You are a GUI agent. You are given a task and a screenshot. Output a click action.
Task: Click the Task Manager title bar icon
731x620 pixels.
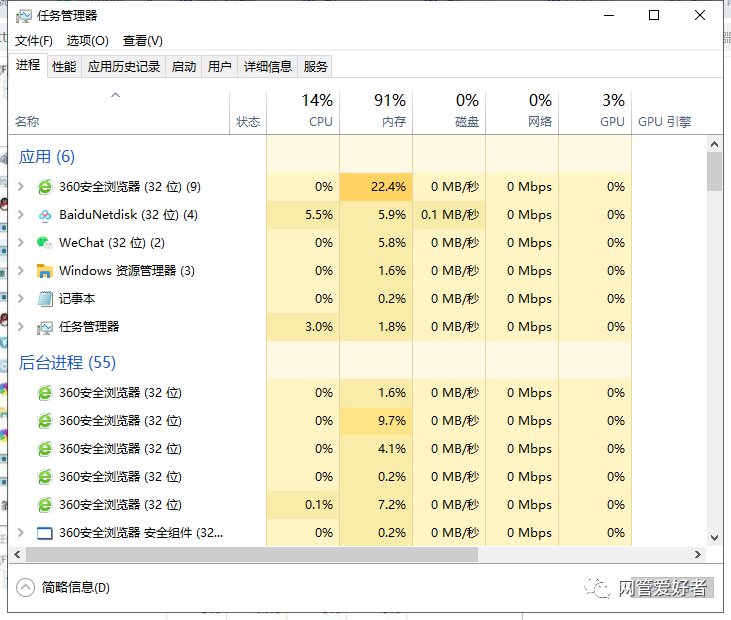coord(23,16)
